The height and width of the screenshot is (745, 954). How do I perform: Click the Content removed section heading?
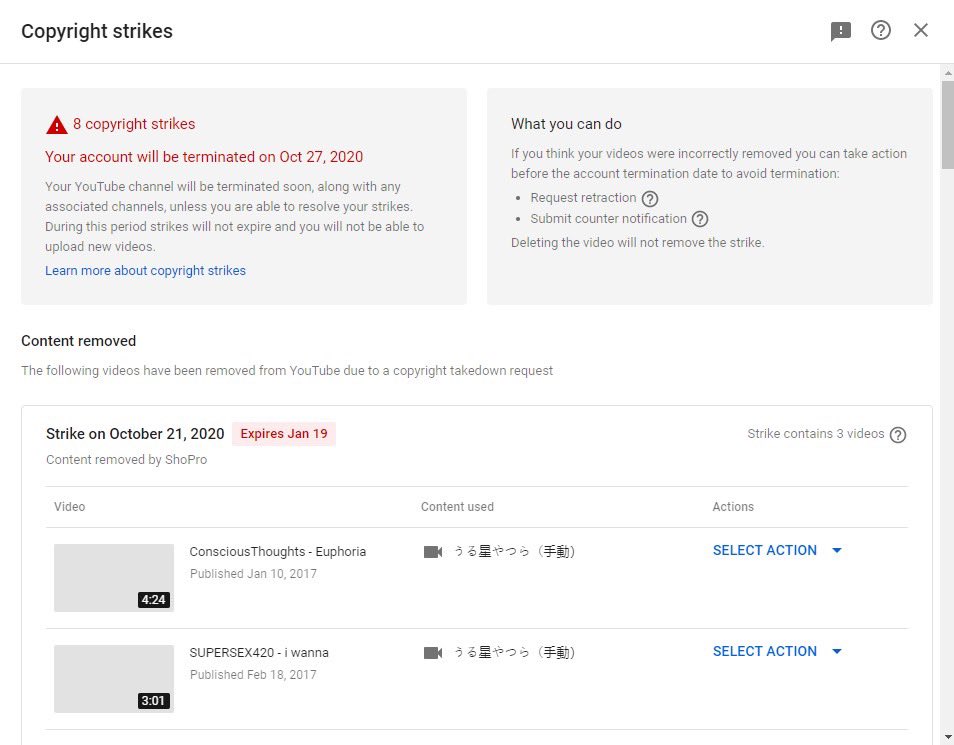tap(78, 341)
